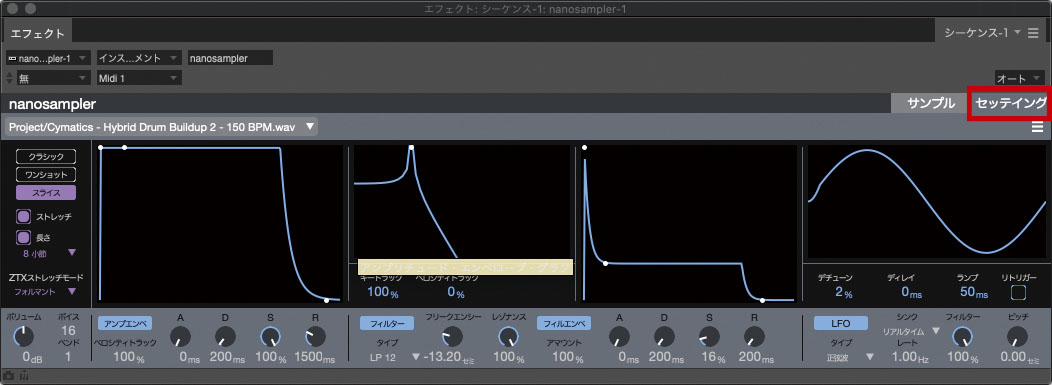Click the キートラック value 100%
The height and width of the screenshot is (385, 1052).
(x=382, y=292)
